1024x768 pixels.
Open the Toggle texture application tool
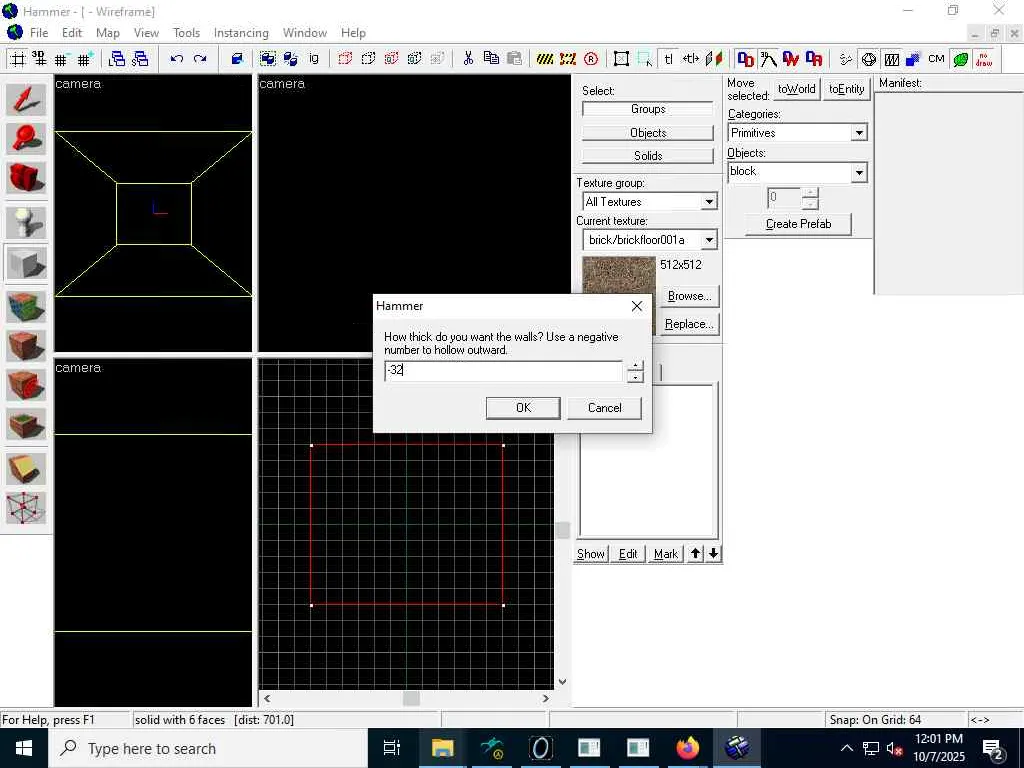pos(27,305)
